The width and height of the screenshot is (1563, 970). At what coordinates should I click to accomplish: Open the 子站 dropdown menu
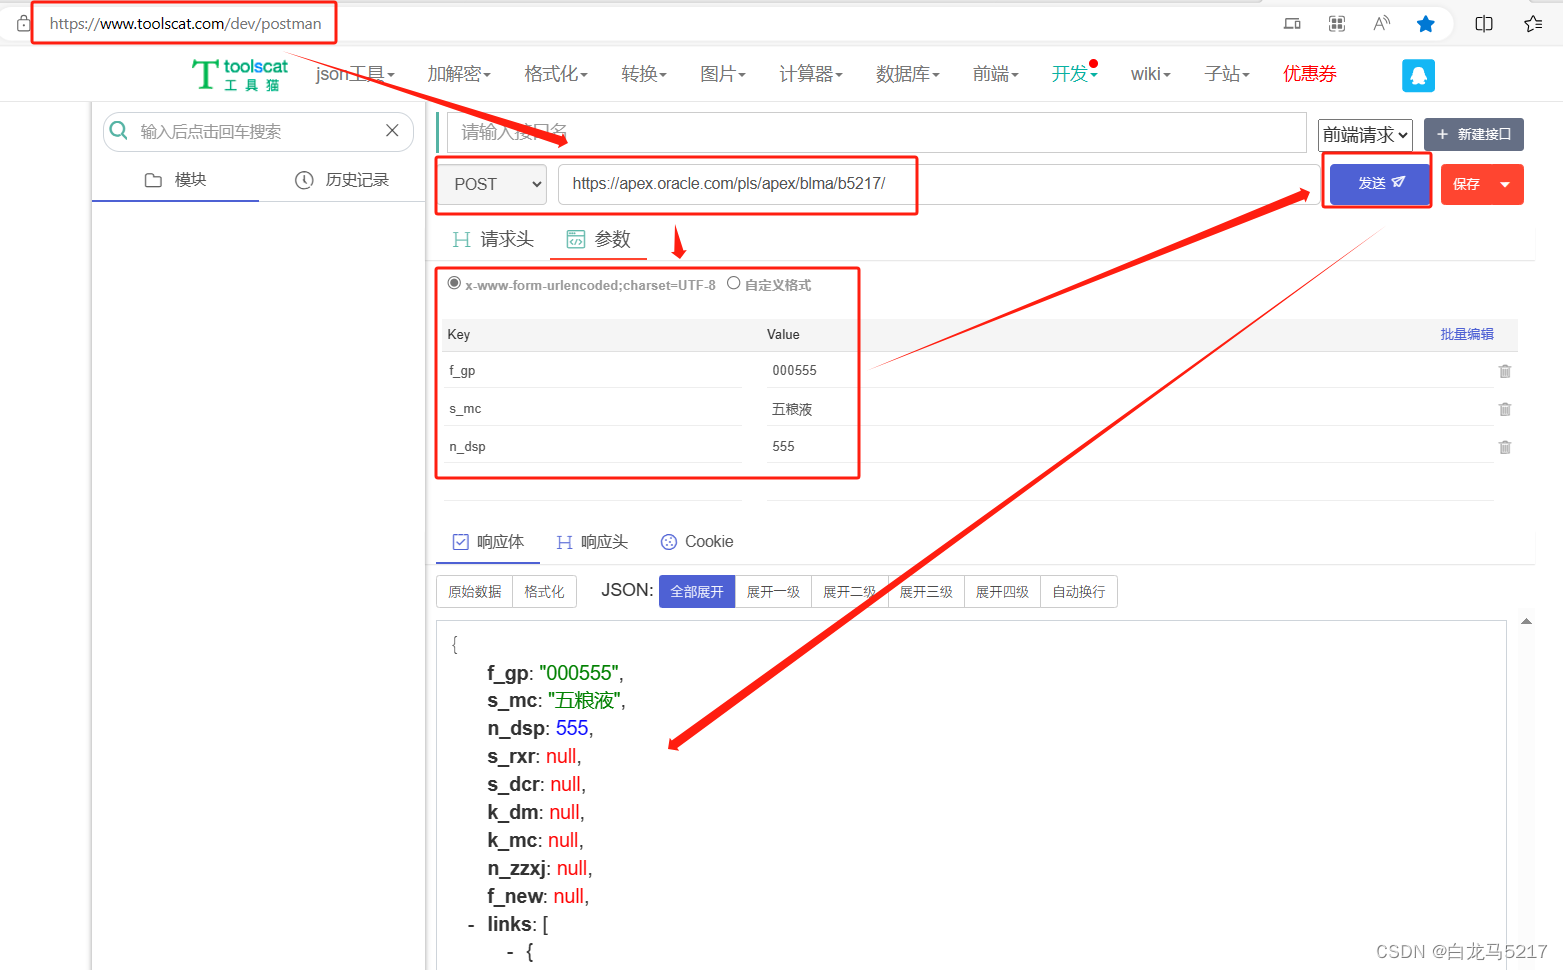pos(1227,74)
